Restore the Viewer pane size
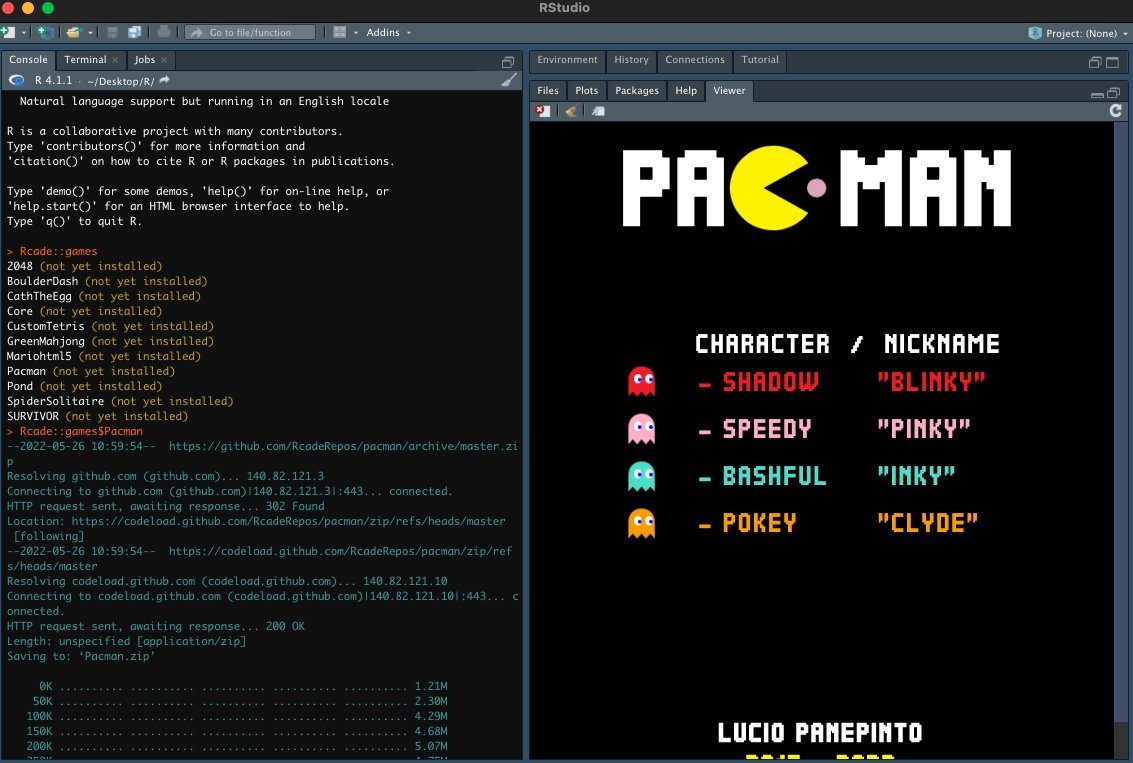 click(x=1113, y=92)
